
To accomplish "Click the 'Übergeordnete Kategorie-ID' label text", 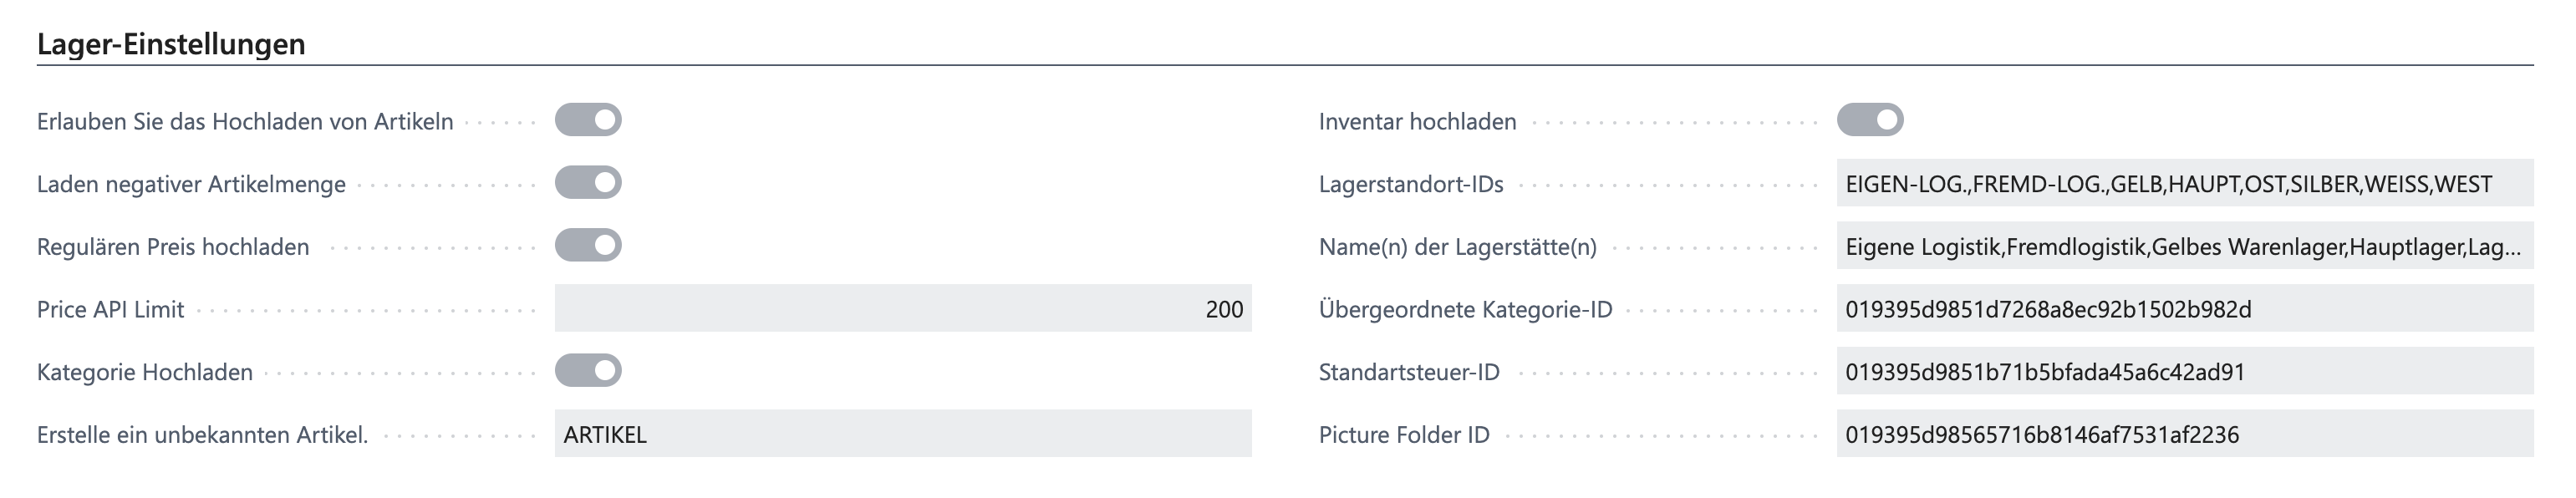I will (1465, 310).
